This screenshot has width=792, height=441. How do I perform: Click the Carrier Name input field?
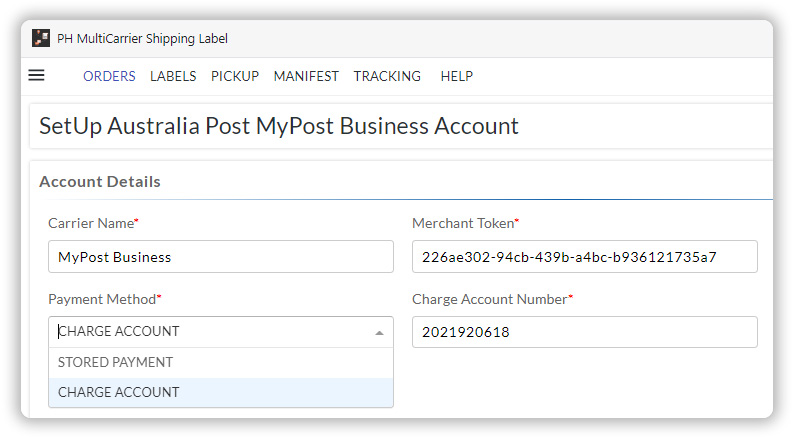point(221,257)
